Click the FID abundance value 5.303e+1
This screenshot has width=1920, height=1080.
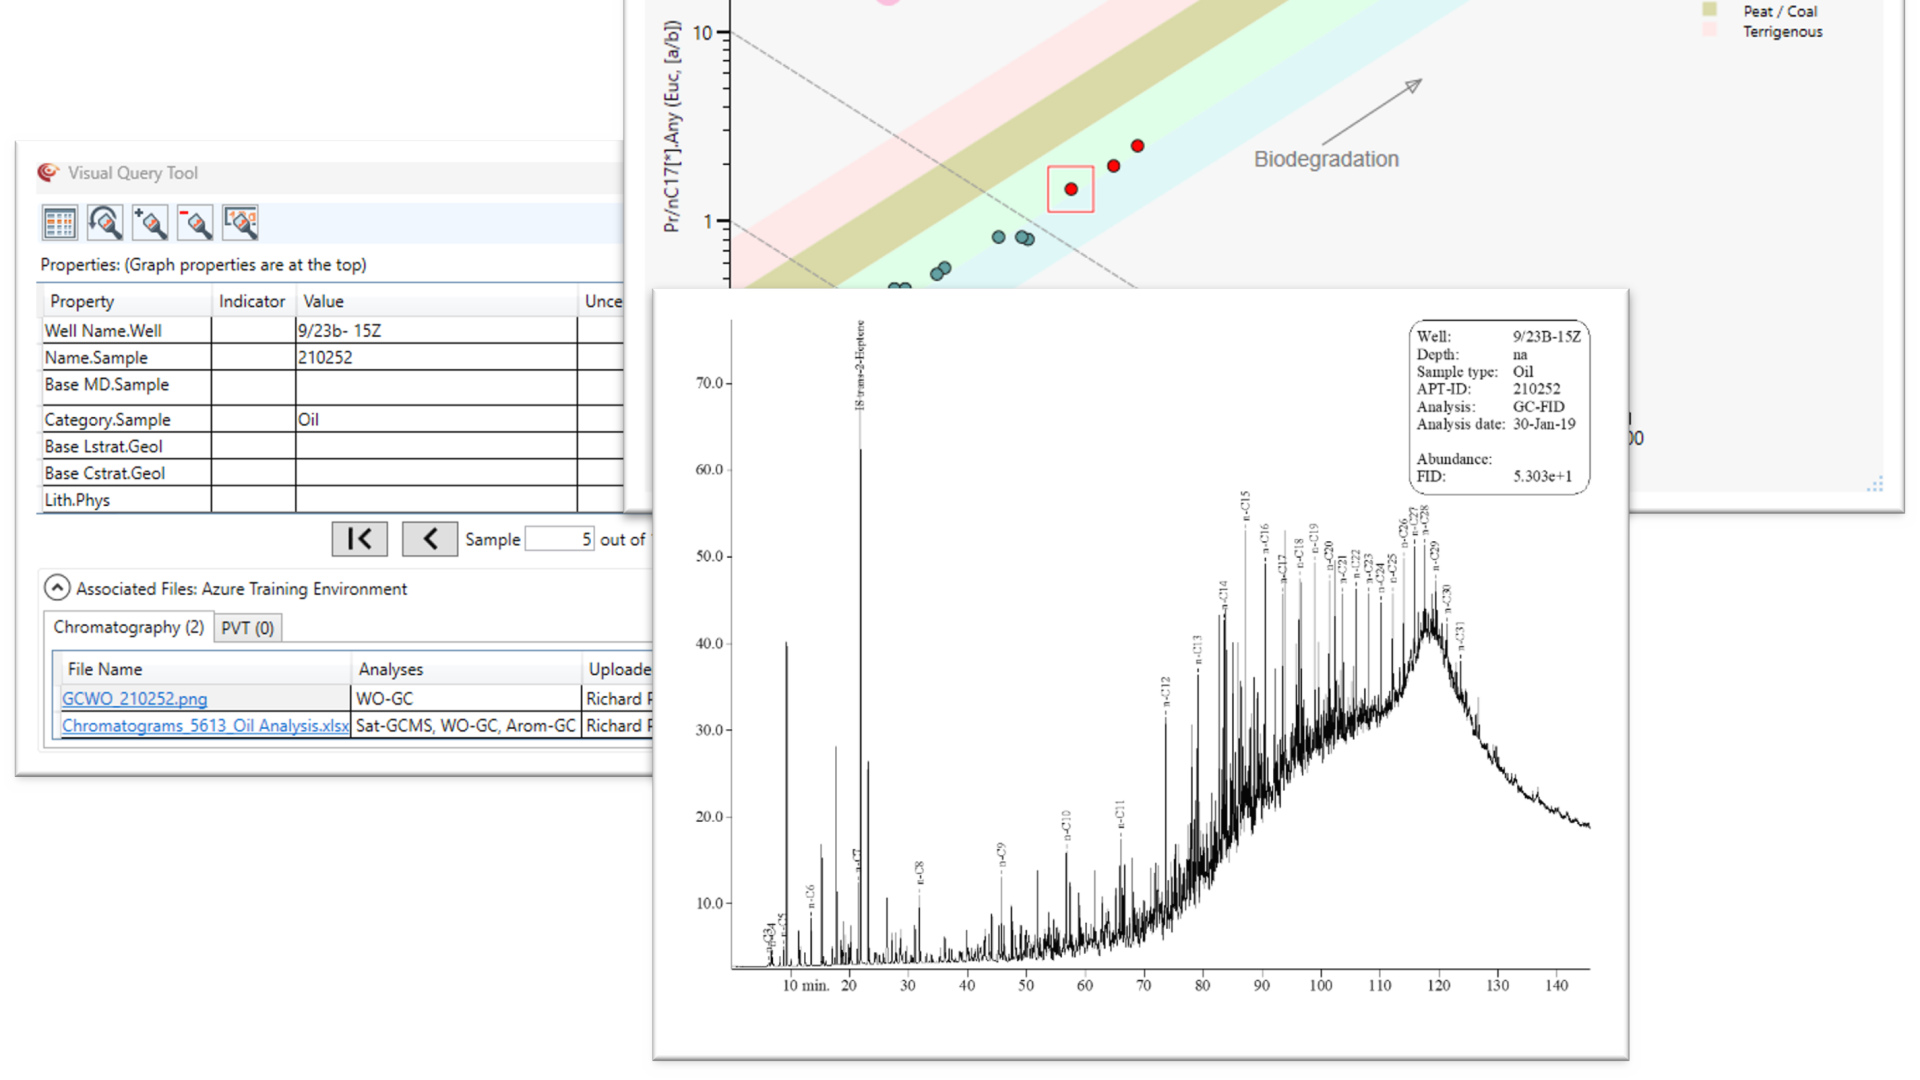pos(1542,476)
